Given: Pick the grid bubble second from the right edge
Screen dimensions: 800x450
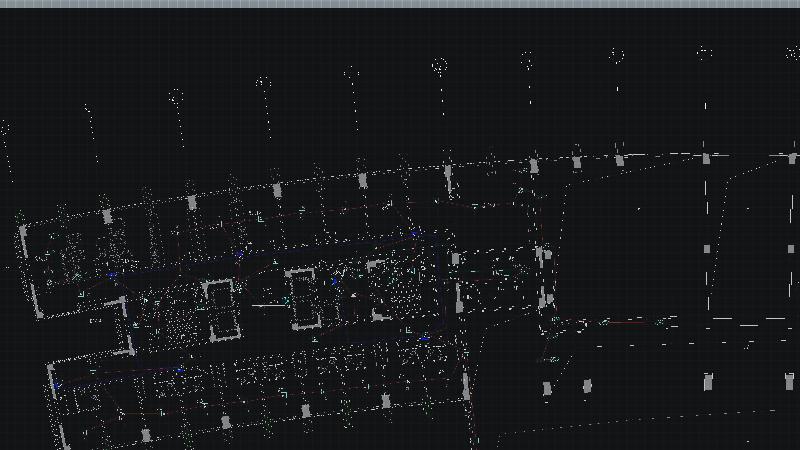Looking at the screenshot, I should [704, 53].
